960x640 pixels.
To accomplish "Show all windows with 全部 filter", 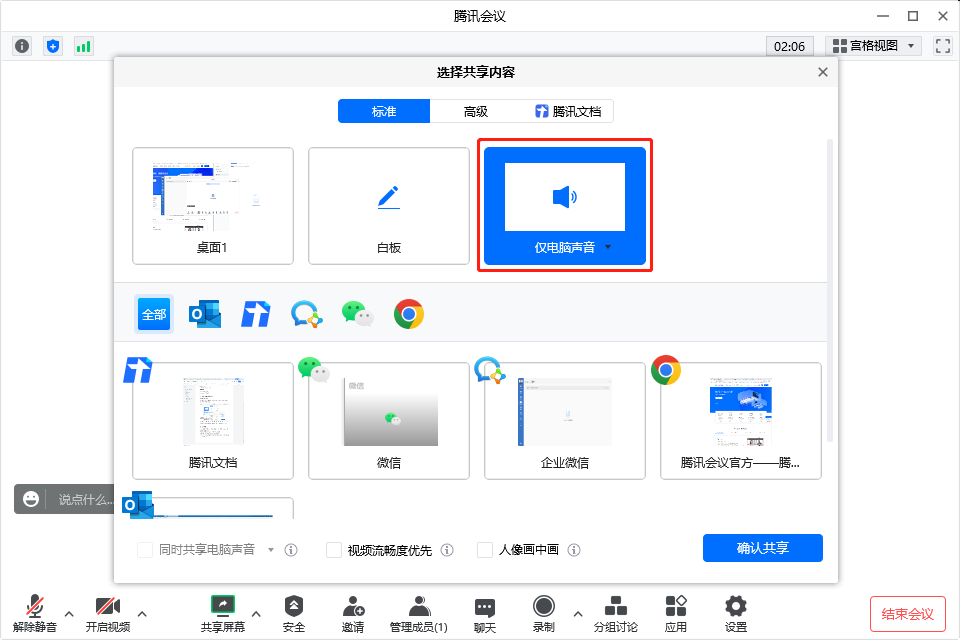I will pyautogui.click(x=154, y=314).
